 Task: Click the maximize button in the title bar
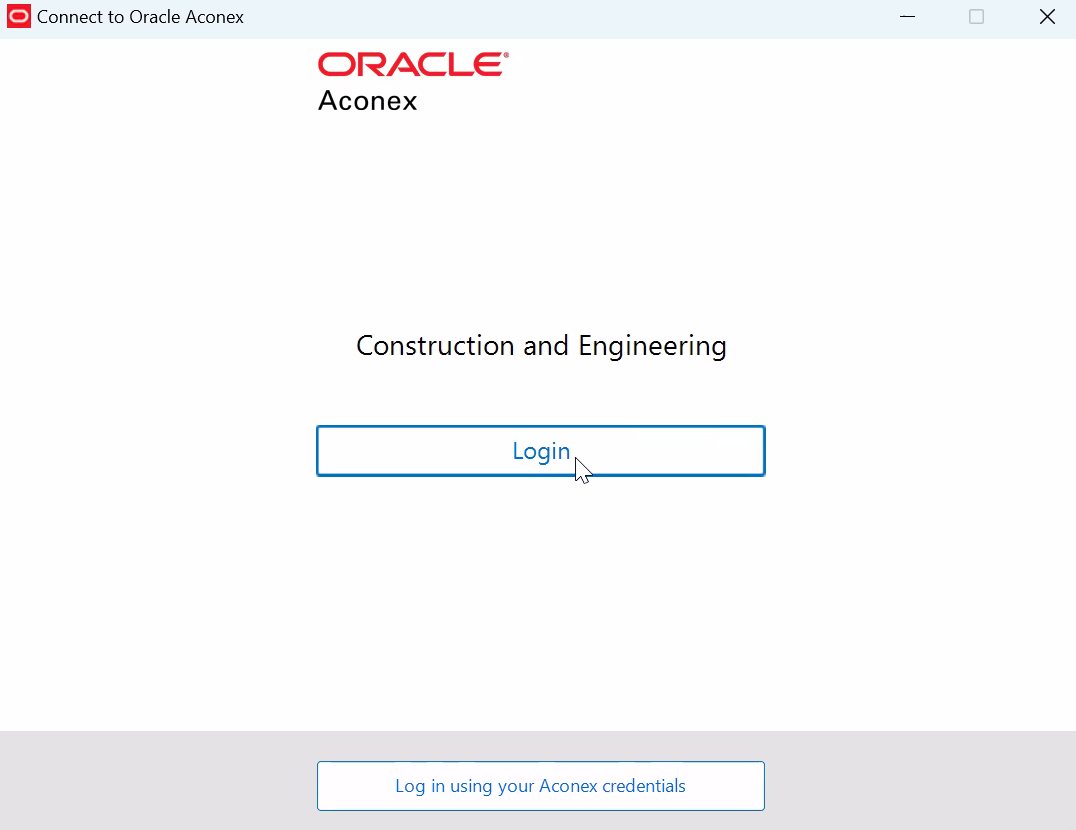point(976,16)
